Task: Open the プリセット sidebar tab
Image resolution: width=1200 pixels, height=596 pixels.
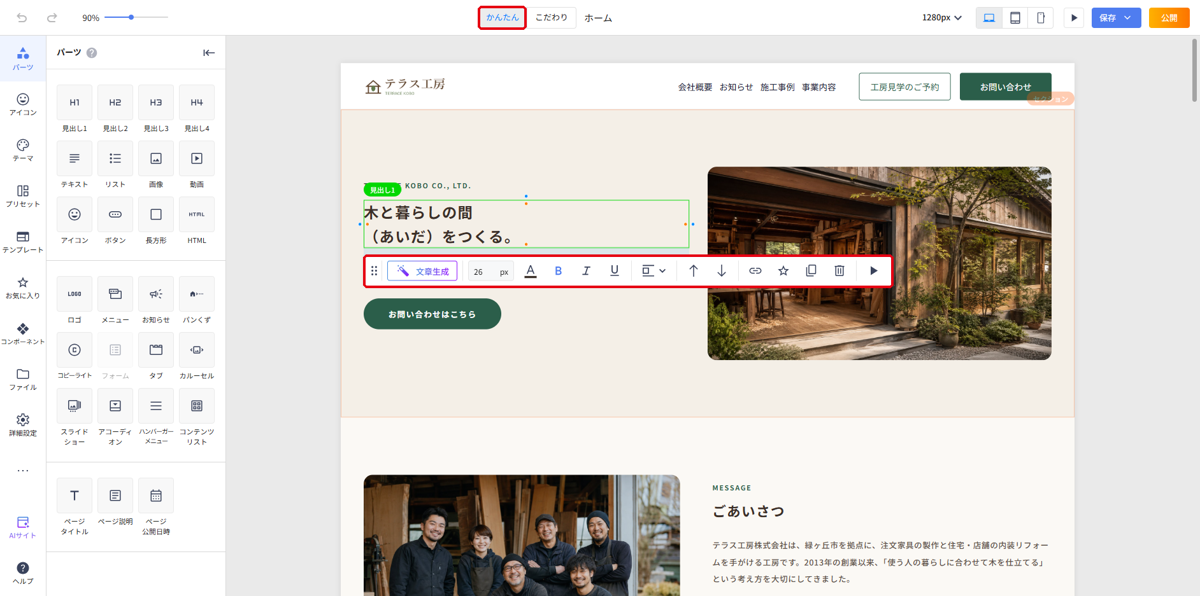Action: pyautogui.click(x=23, y=196)
